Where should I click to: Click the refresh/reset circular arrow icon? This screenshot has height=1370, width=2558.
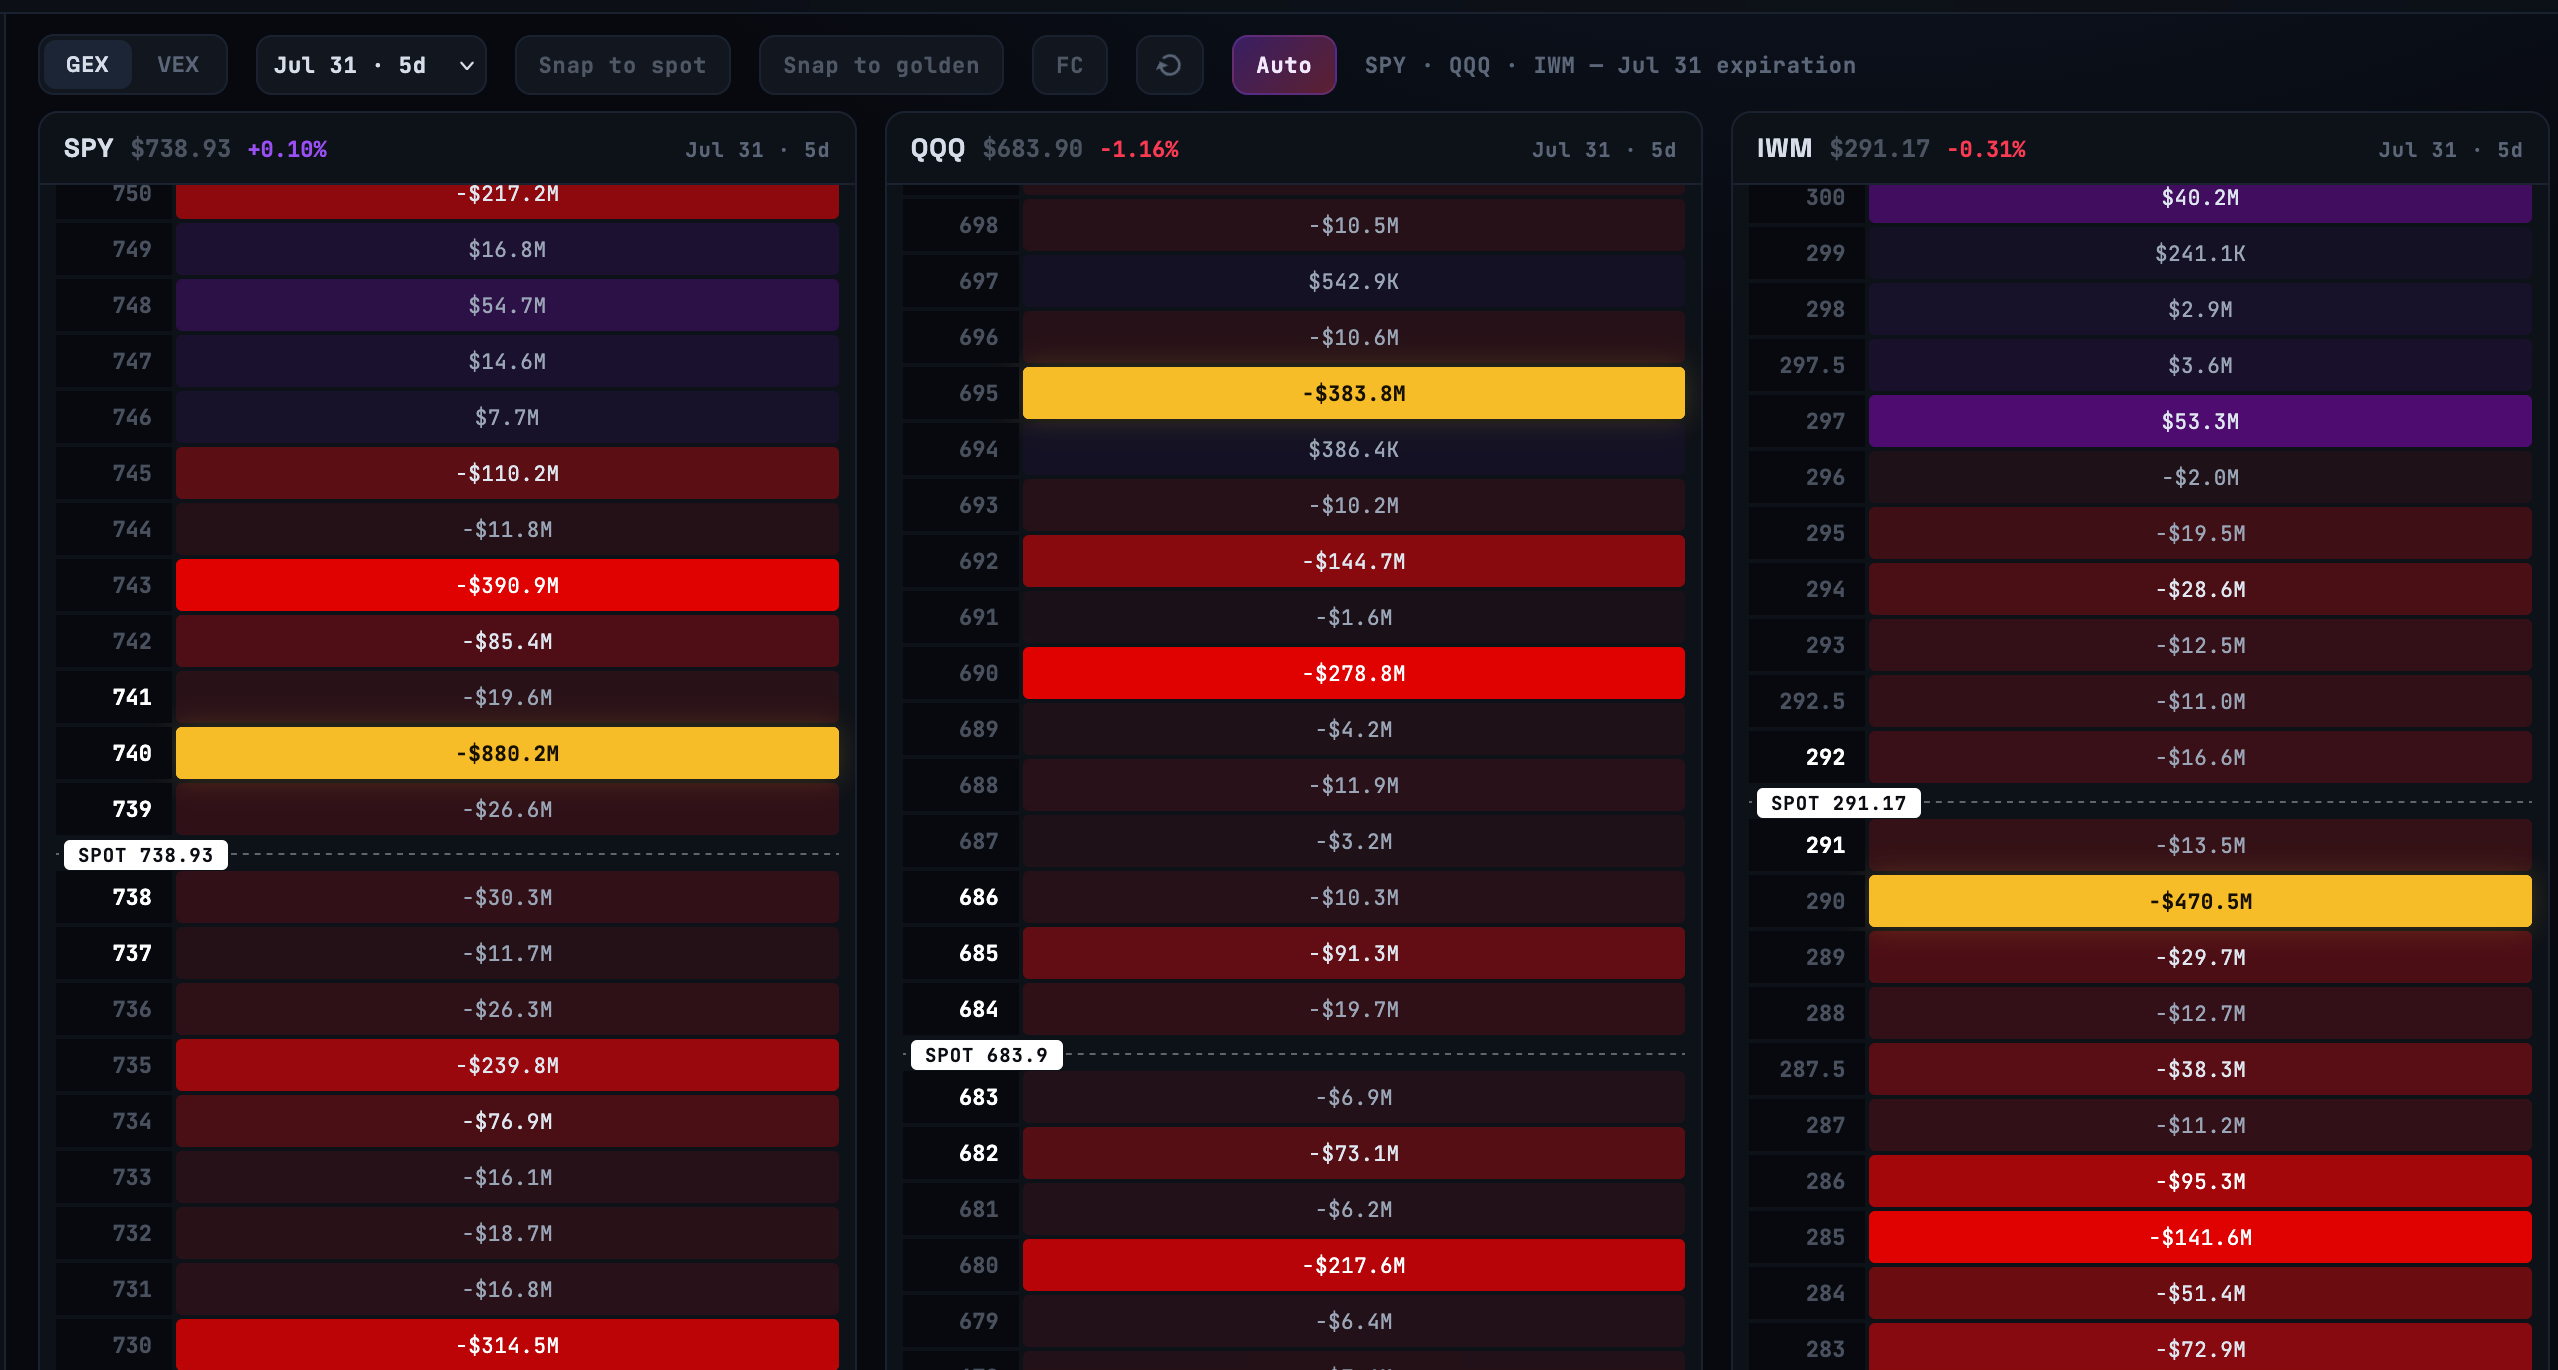pyautogui.click(x=1169, y=65)
